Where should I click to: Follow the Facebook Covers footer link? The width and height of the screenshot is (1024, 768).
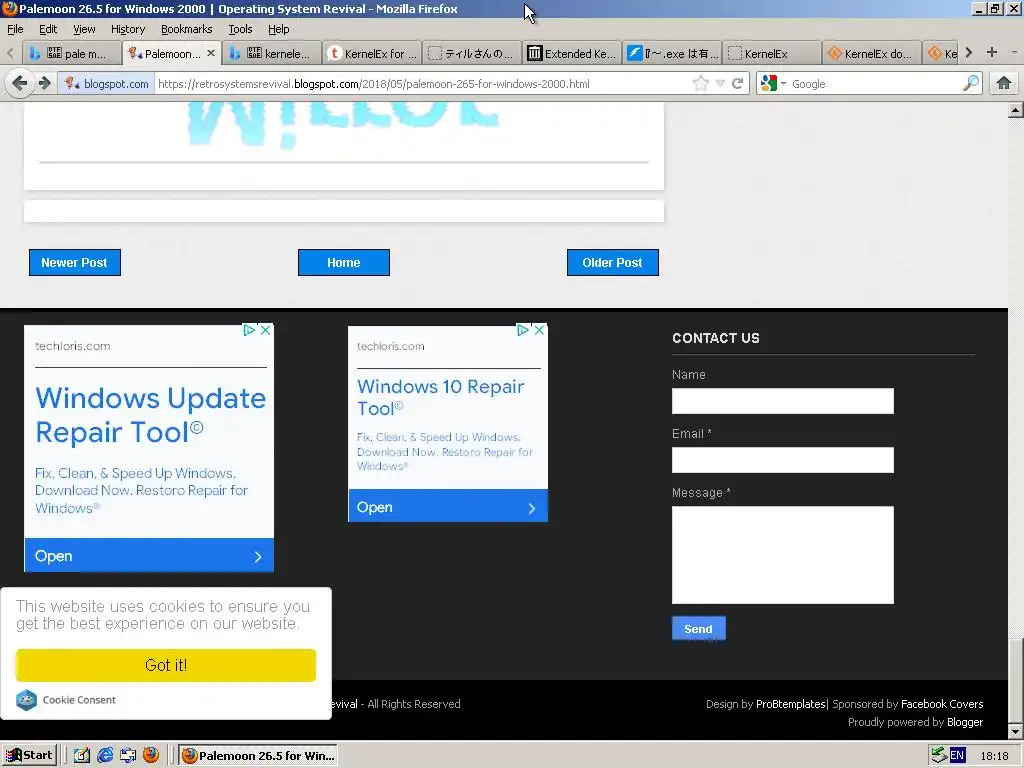(942, 704)
